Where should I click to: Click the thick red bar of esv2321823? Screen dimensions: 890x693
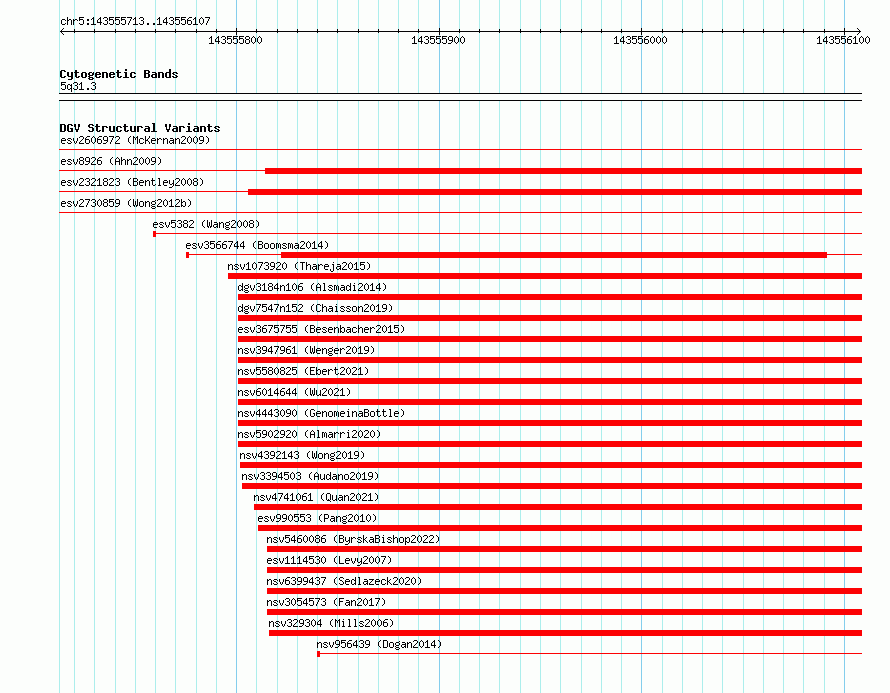(555, 192)
